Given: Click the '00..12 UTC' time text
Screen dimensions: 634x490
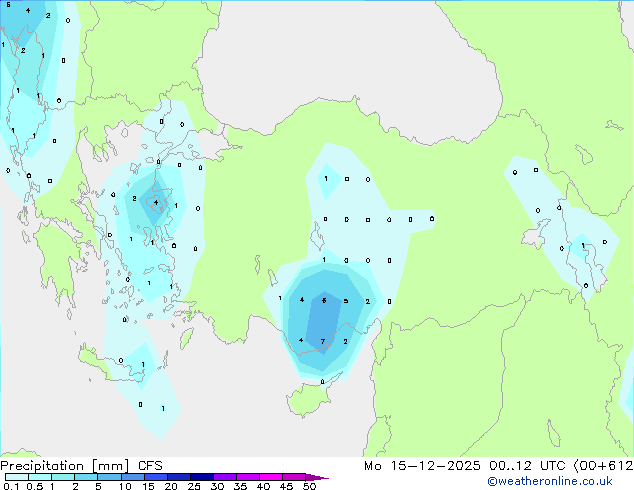Looking at the screenshot, I should 527,466.
